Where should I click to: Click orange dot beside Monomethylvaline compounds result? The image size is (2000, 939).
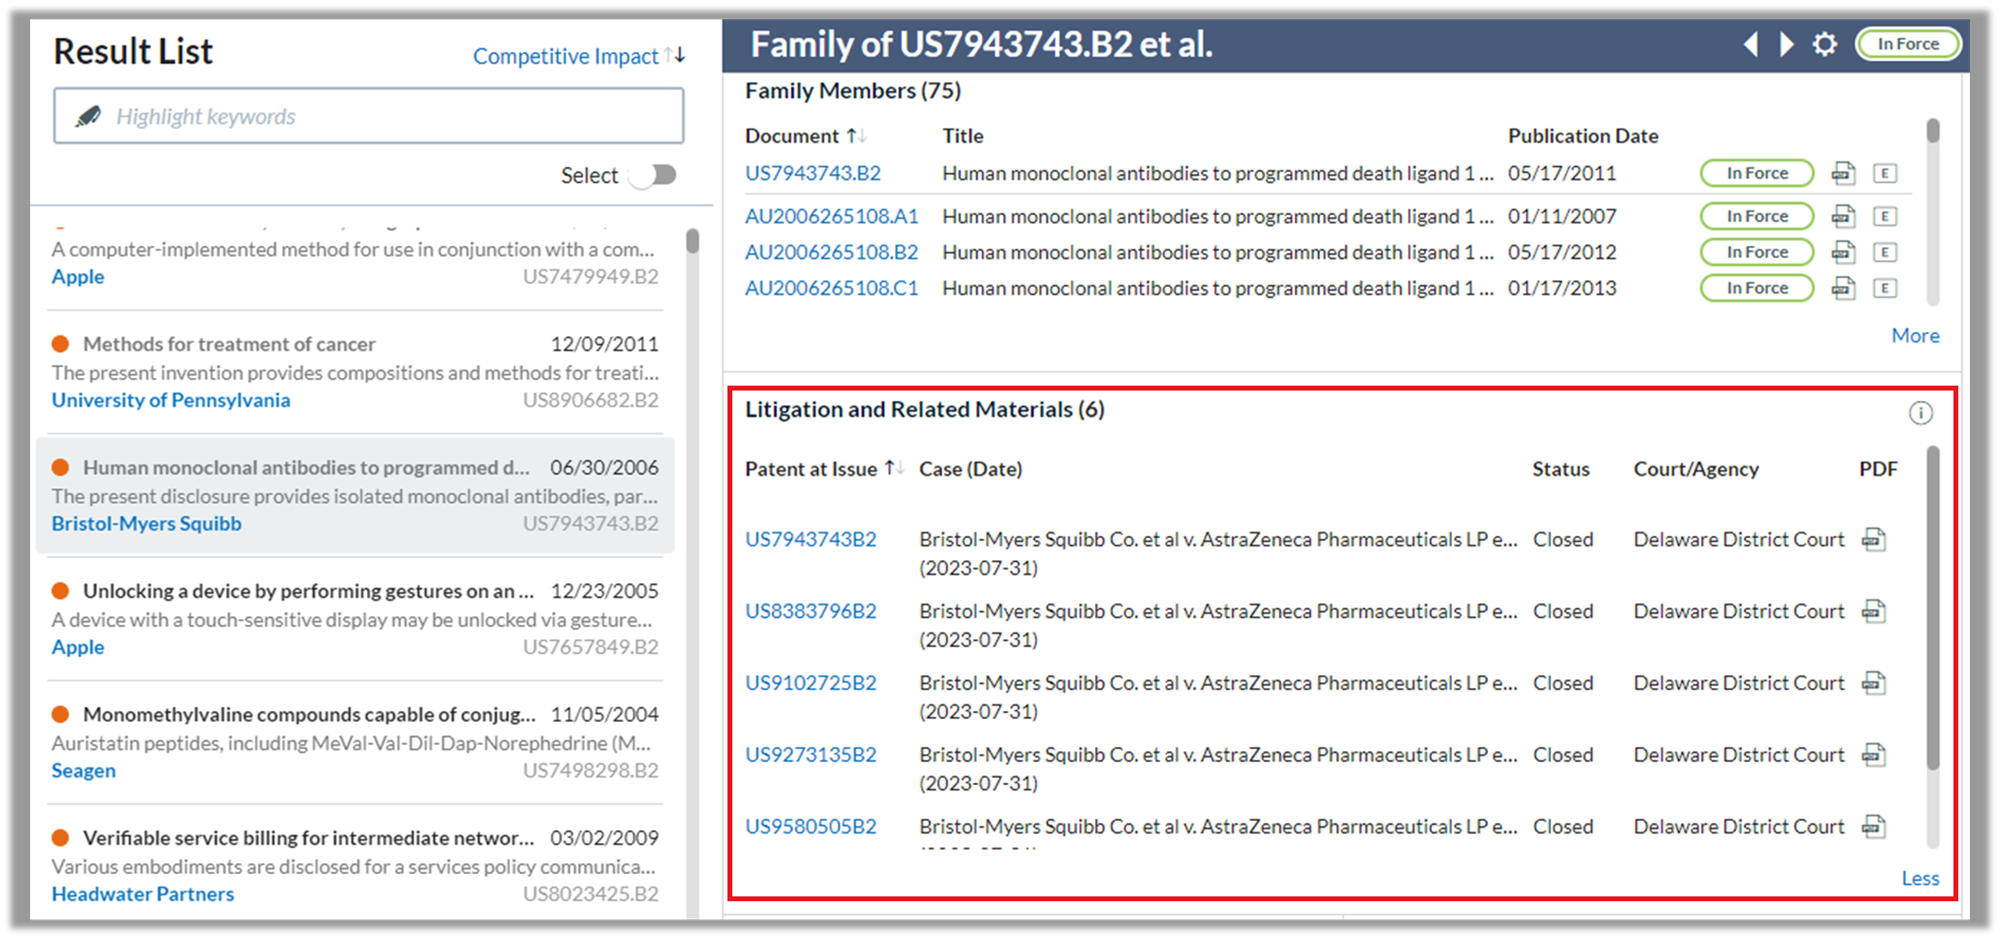(60, 714)
